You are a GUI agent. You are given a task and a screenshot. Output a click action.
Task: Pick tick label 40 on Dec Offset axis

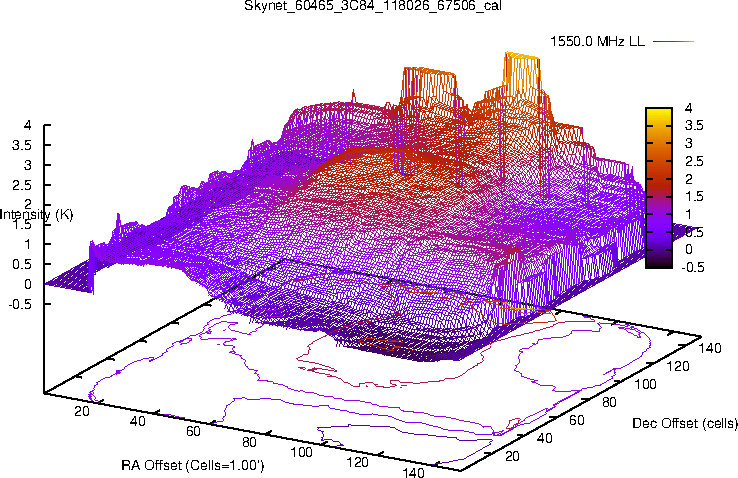tap(545, 438)
